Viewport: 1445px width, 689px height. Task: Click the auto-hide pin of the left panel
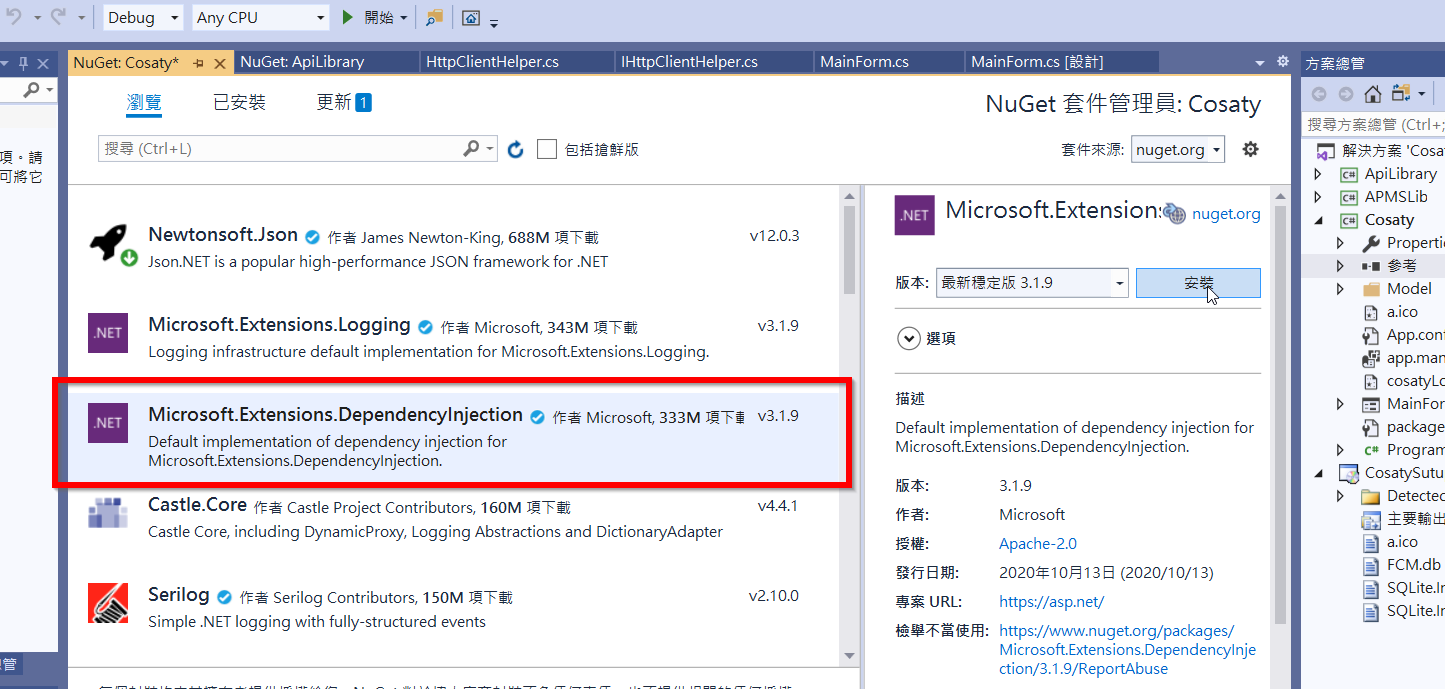coord(24,63)
